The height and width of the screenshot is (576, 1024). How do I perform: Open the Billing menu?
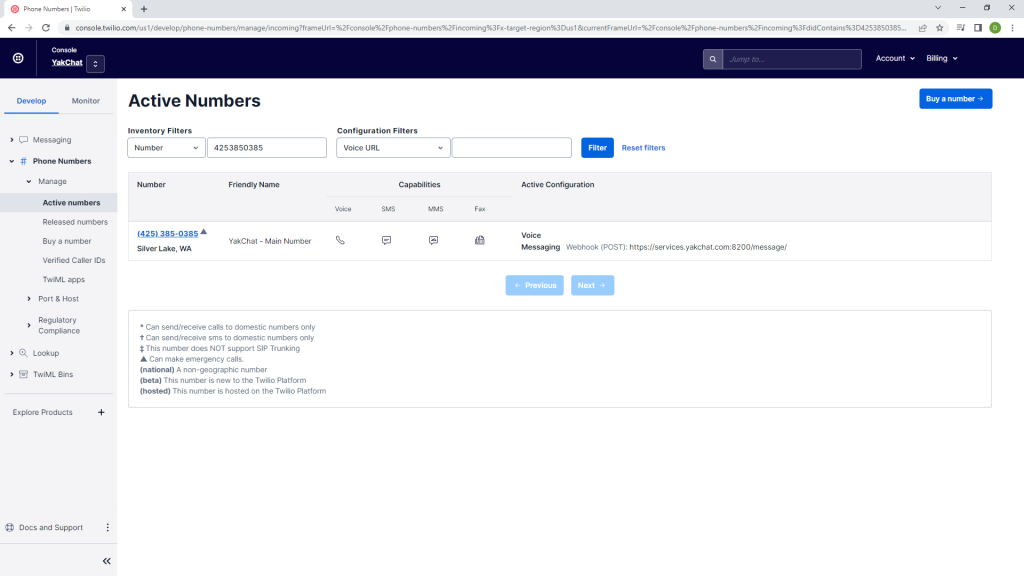941,59
